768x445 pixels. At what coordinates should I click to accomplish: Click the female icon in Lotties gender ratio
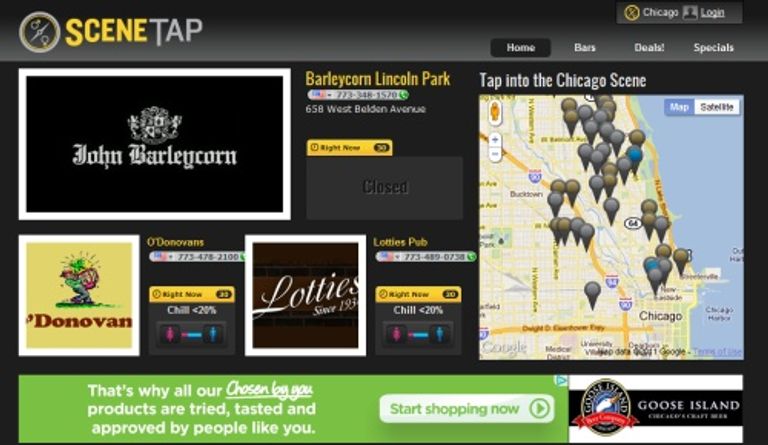[396, 334]
